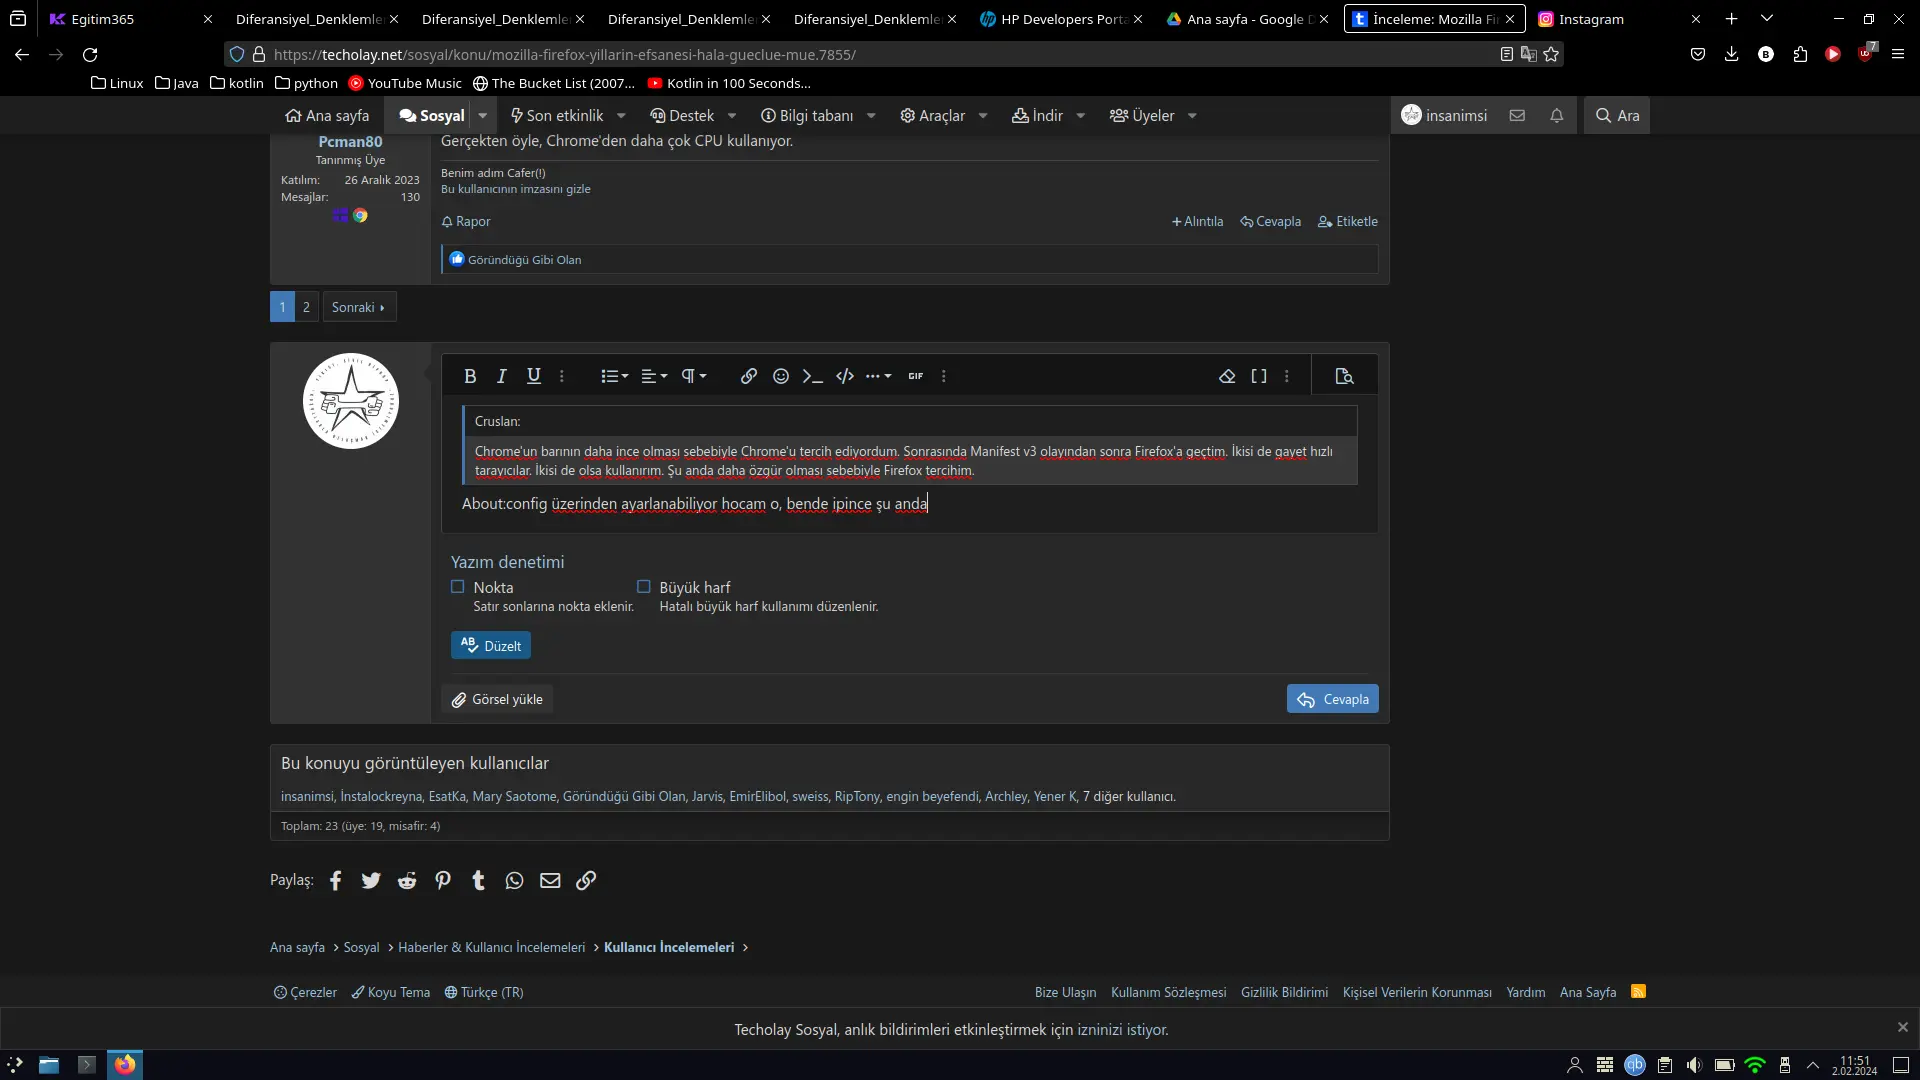
Task: Toggle BB code mode brackets icon
Action: click(1259, 376)
